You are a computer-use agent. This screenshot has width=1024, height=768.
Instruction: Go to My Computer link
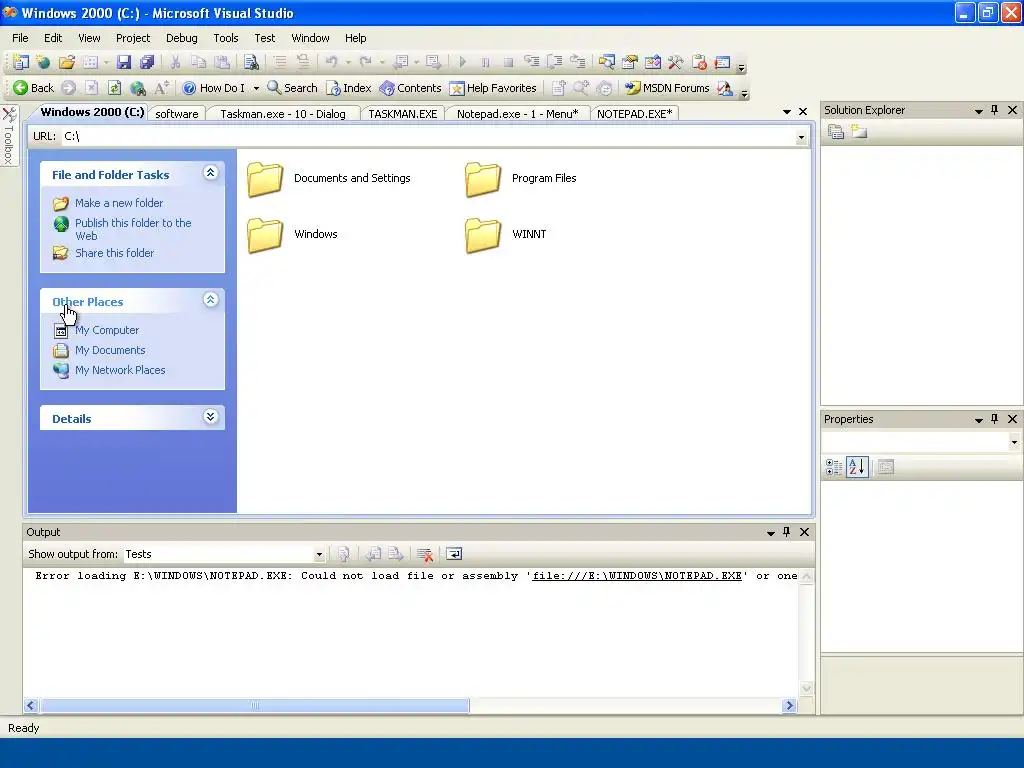coord(106,330)
